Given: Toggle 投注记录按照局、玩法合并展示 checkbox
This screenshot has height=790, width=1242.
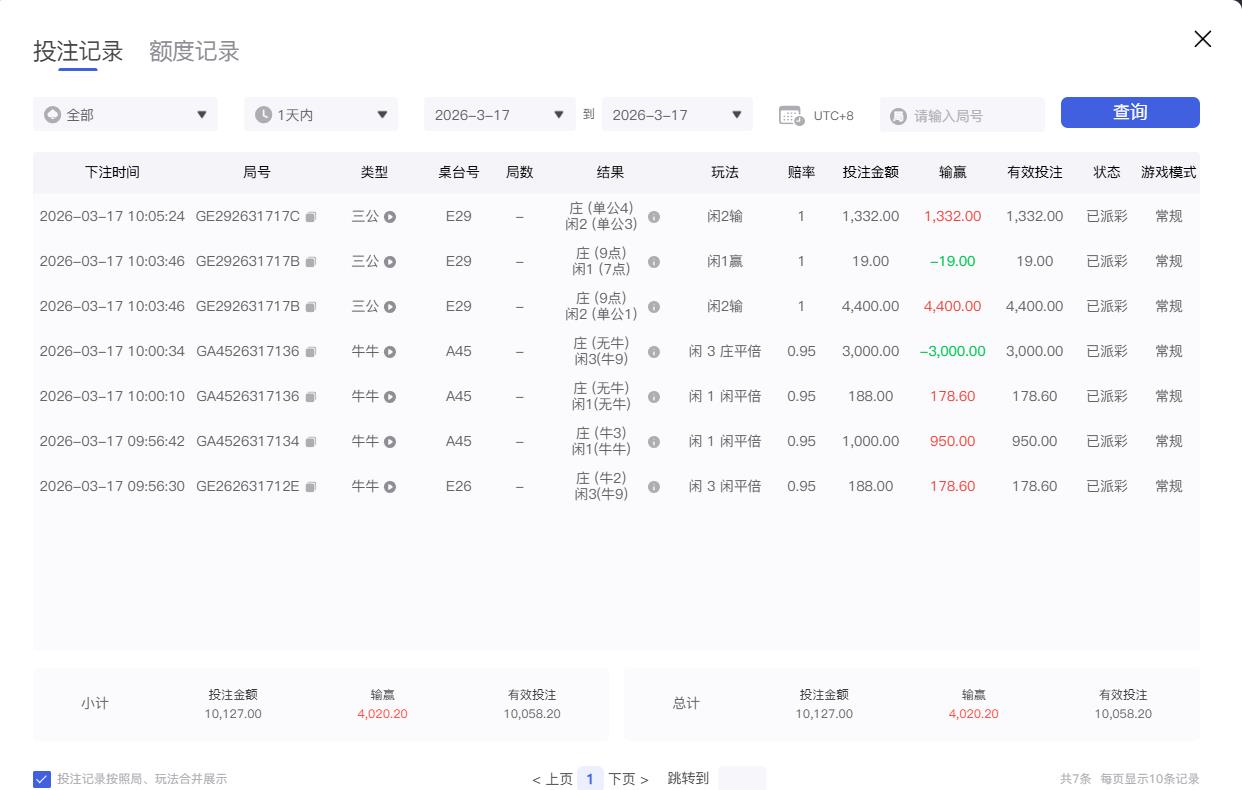Looking at the screenshot, I should point(42,779).
